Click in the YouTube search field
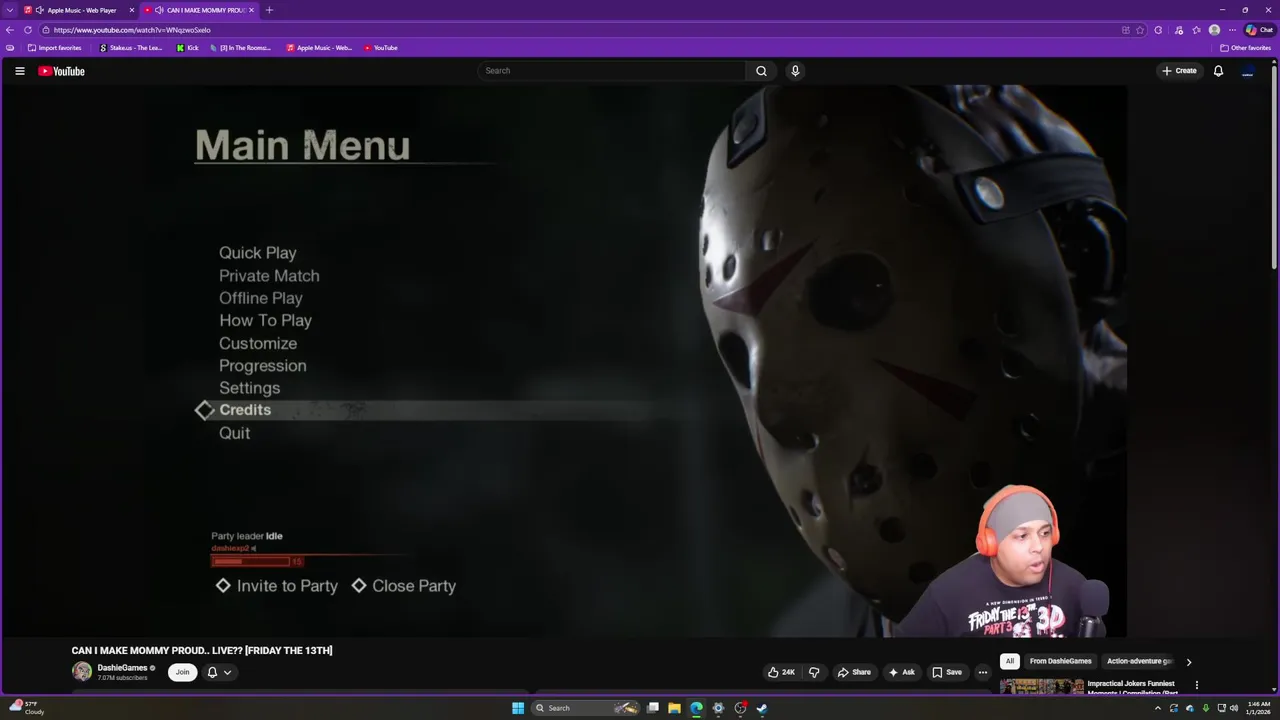The height and width of the screenshot is (720, 1280). pos(612,71)
